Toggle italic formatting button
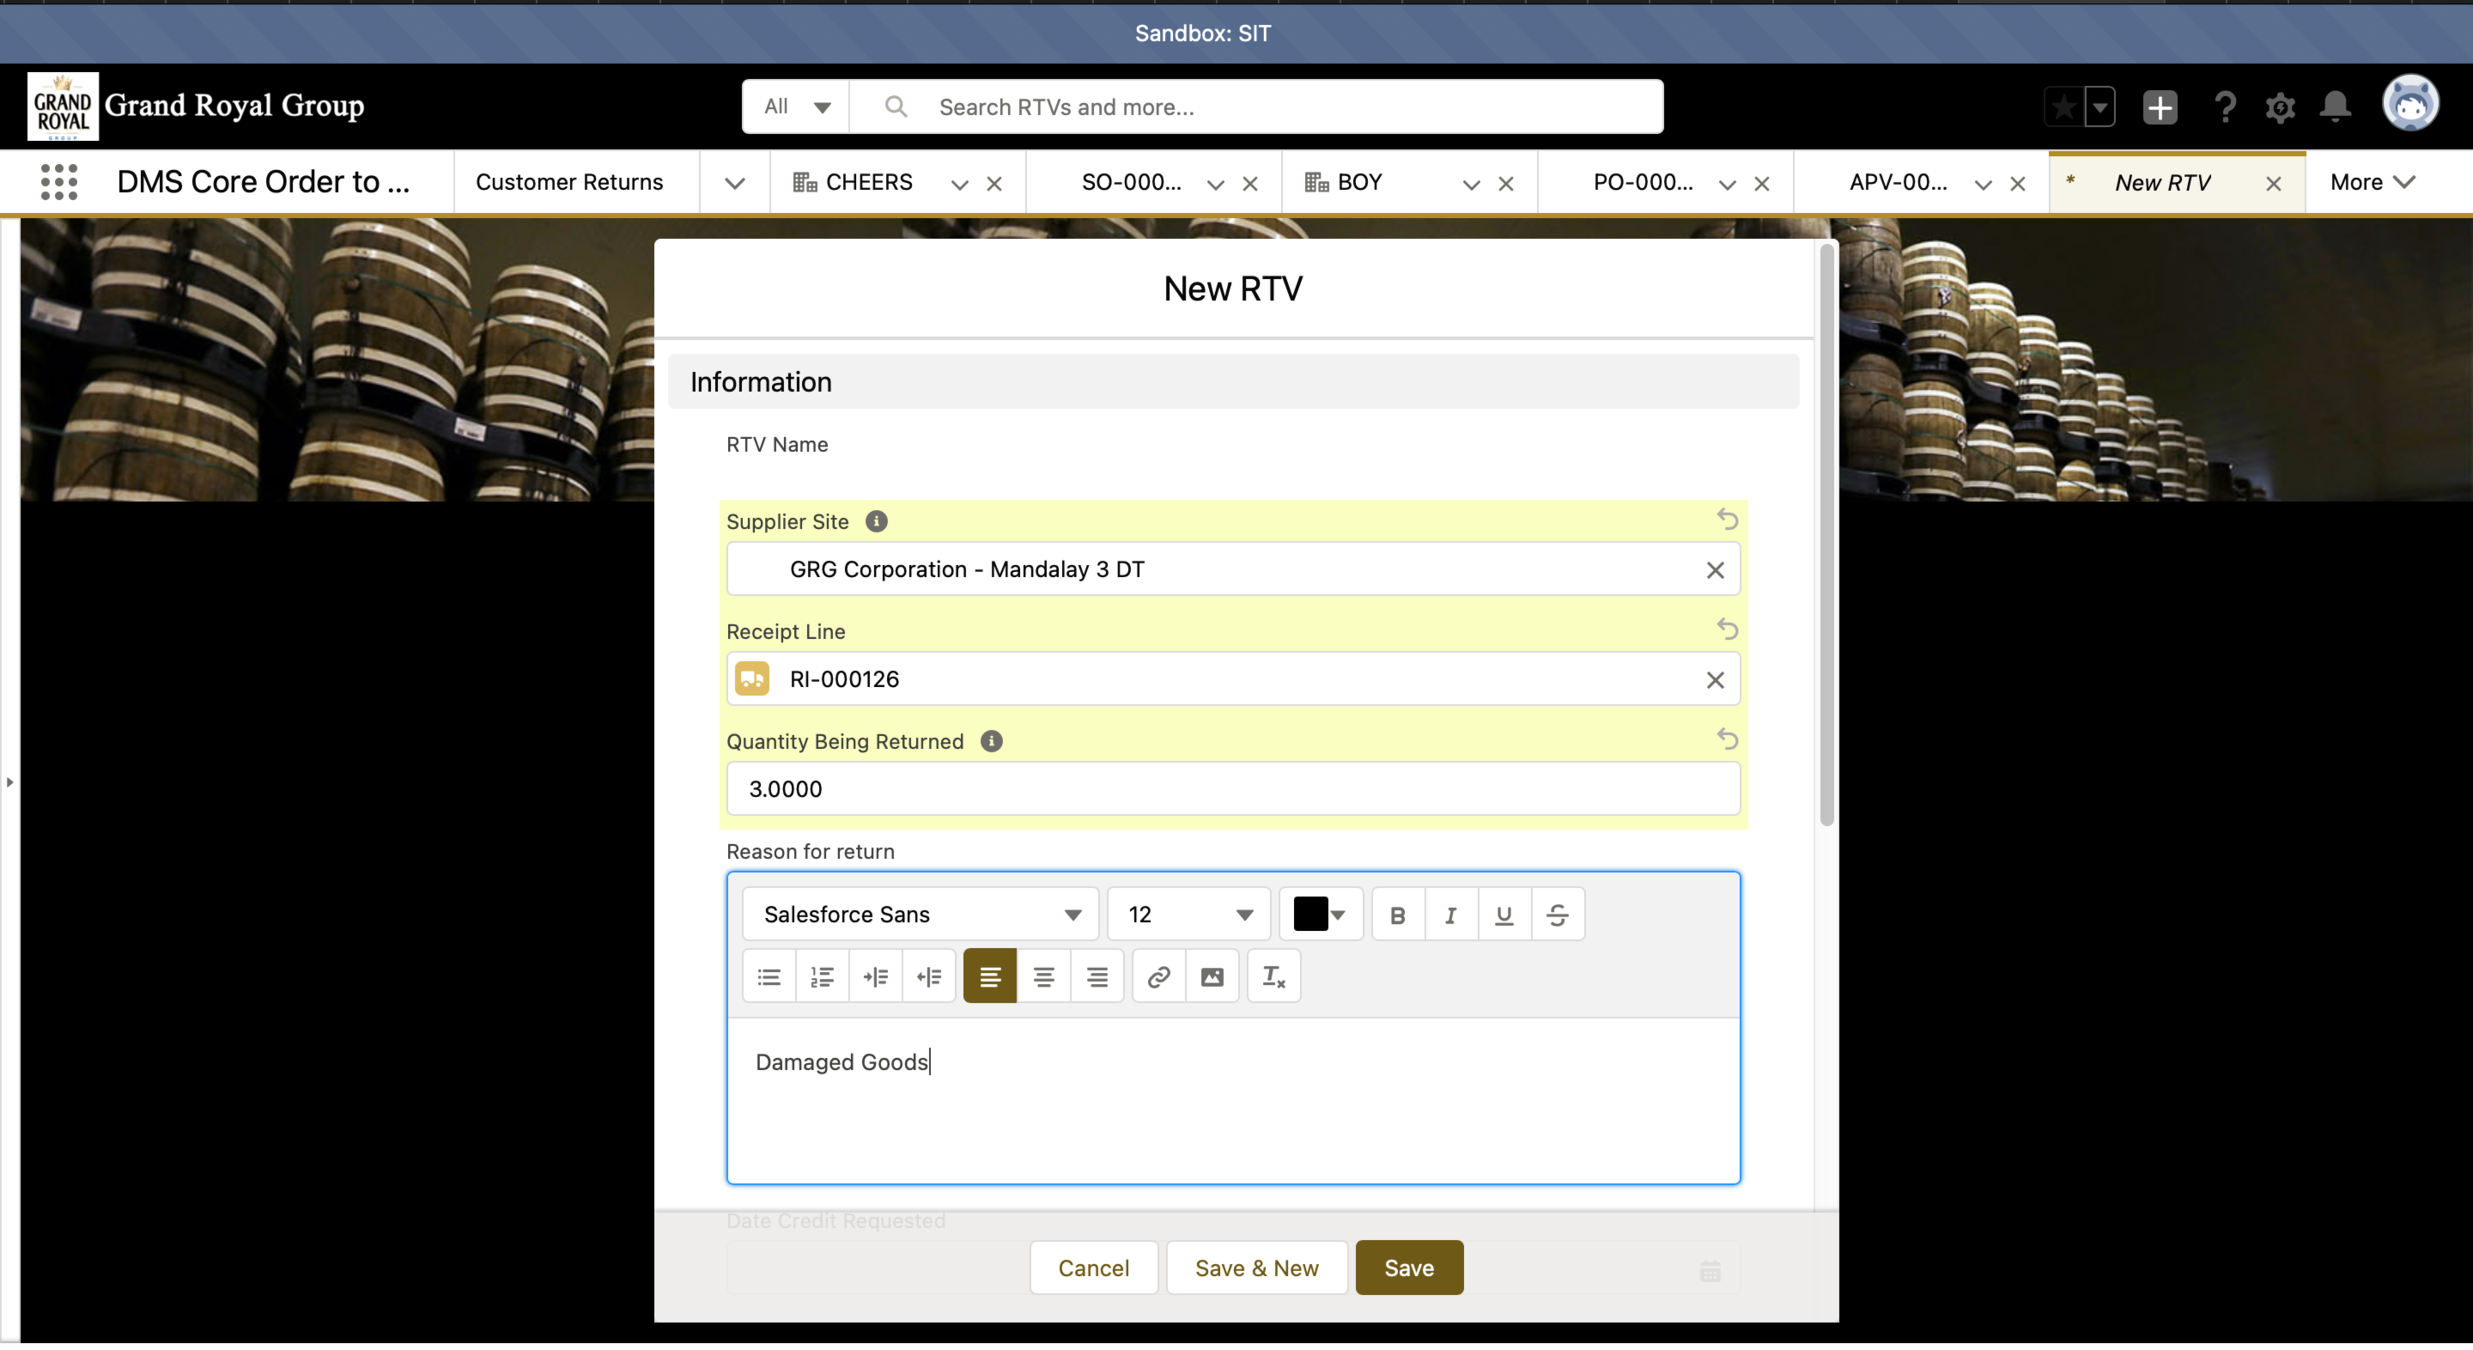 [1450, 915]
